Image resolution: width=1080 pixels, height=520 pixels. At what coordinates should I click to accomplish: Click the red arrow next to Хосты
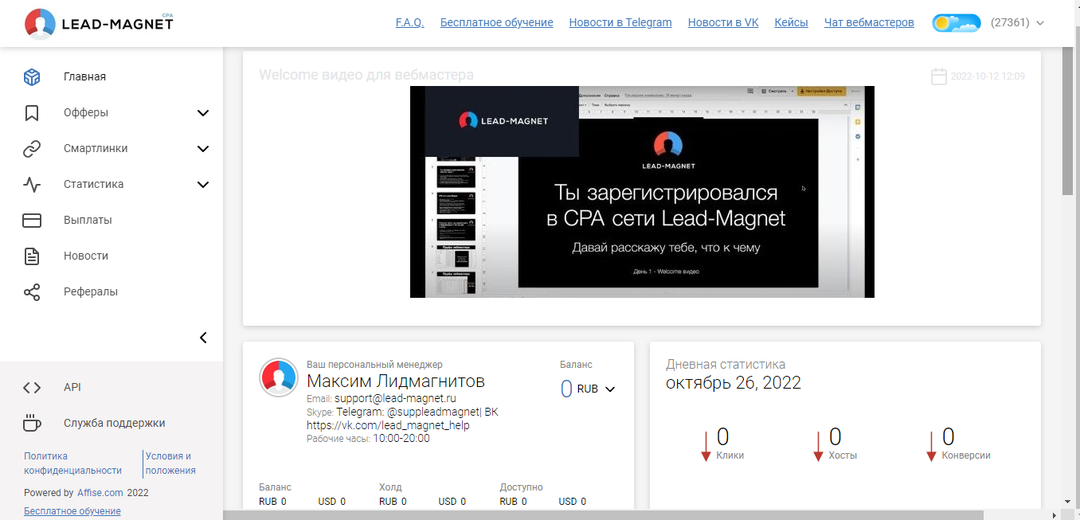818,446
